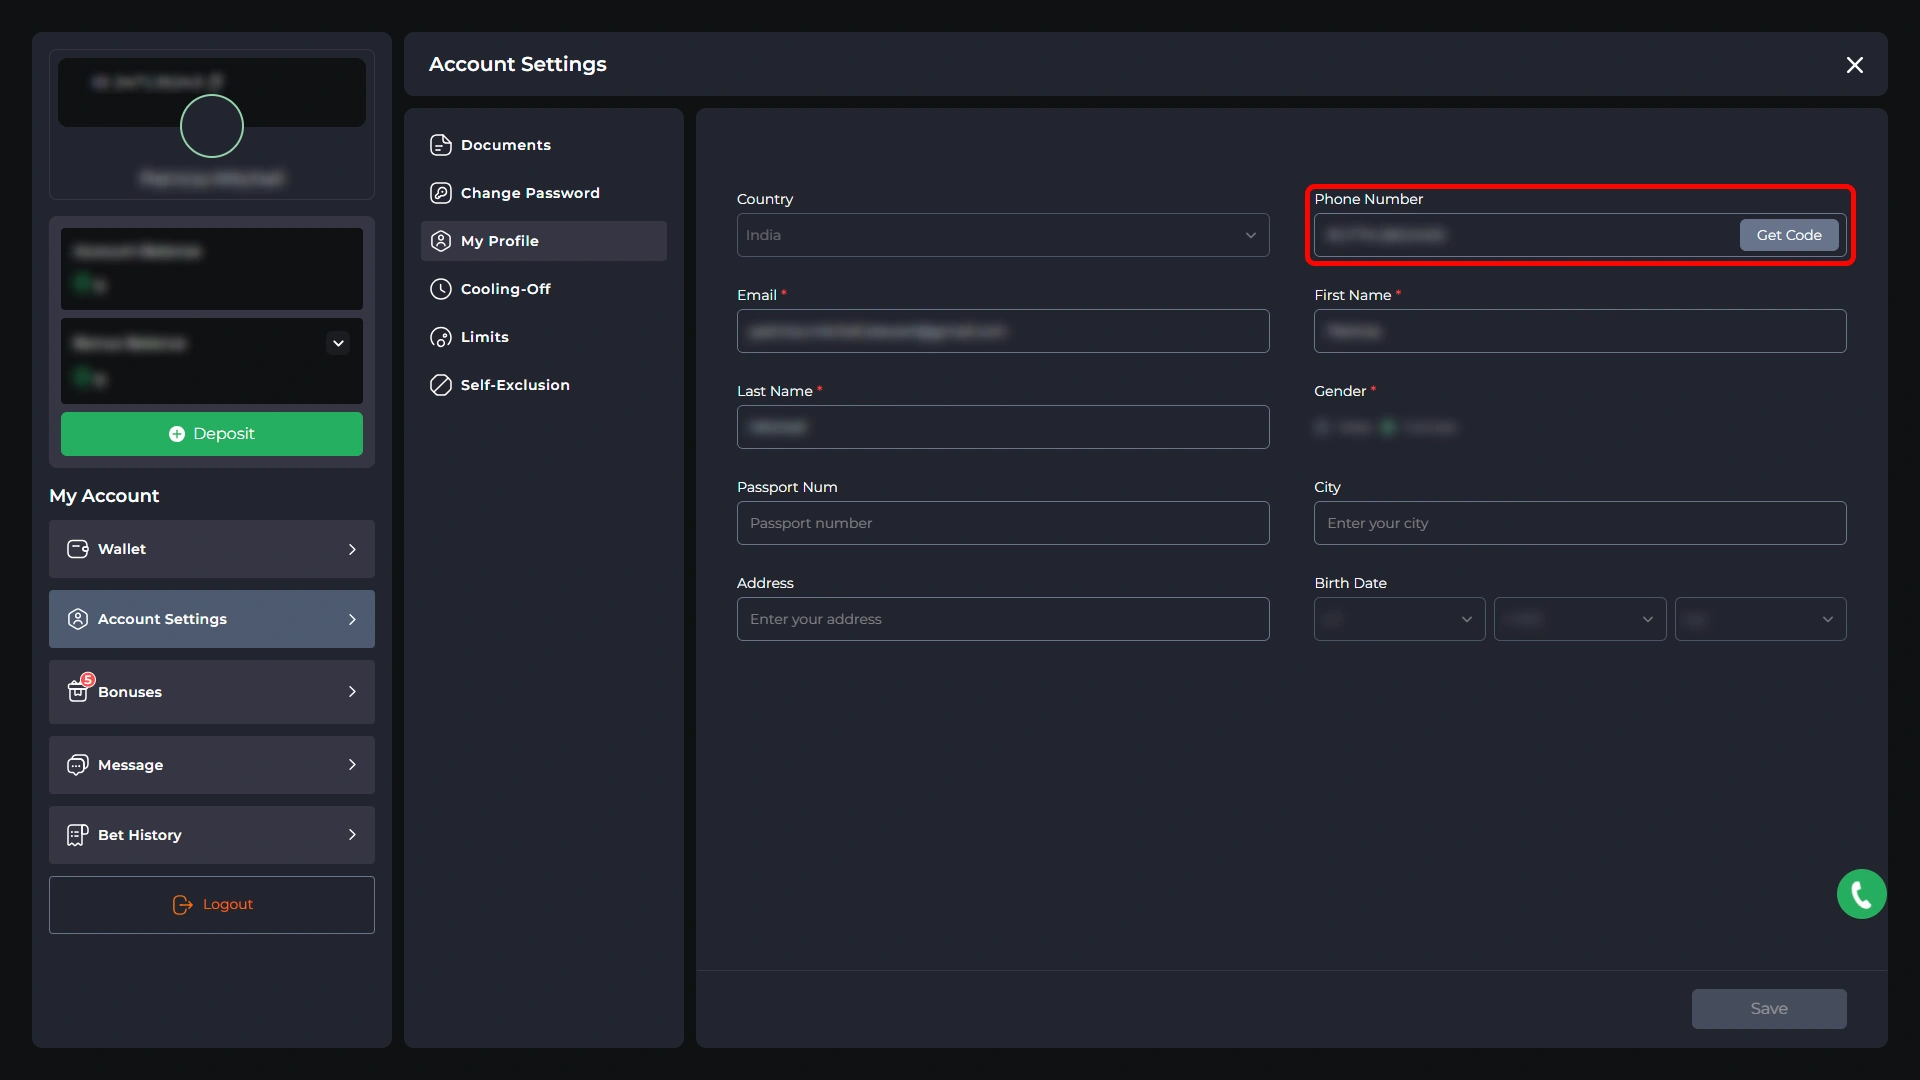The width and height of the screenshot is (1920, 1080).
Task: Expand the Bonuses row chevron
Action: (x=352, y=692)
